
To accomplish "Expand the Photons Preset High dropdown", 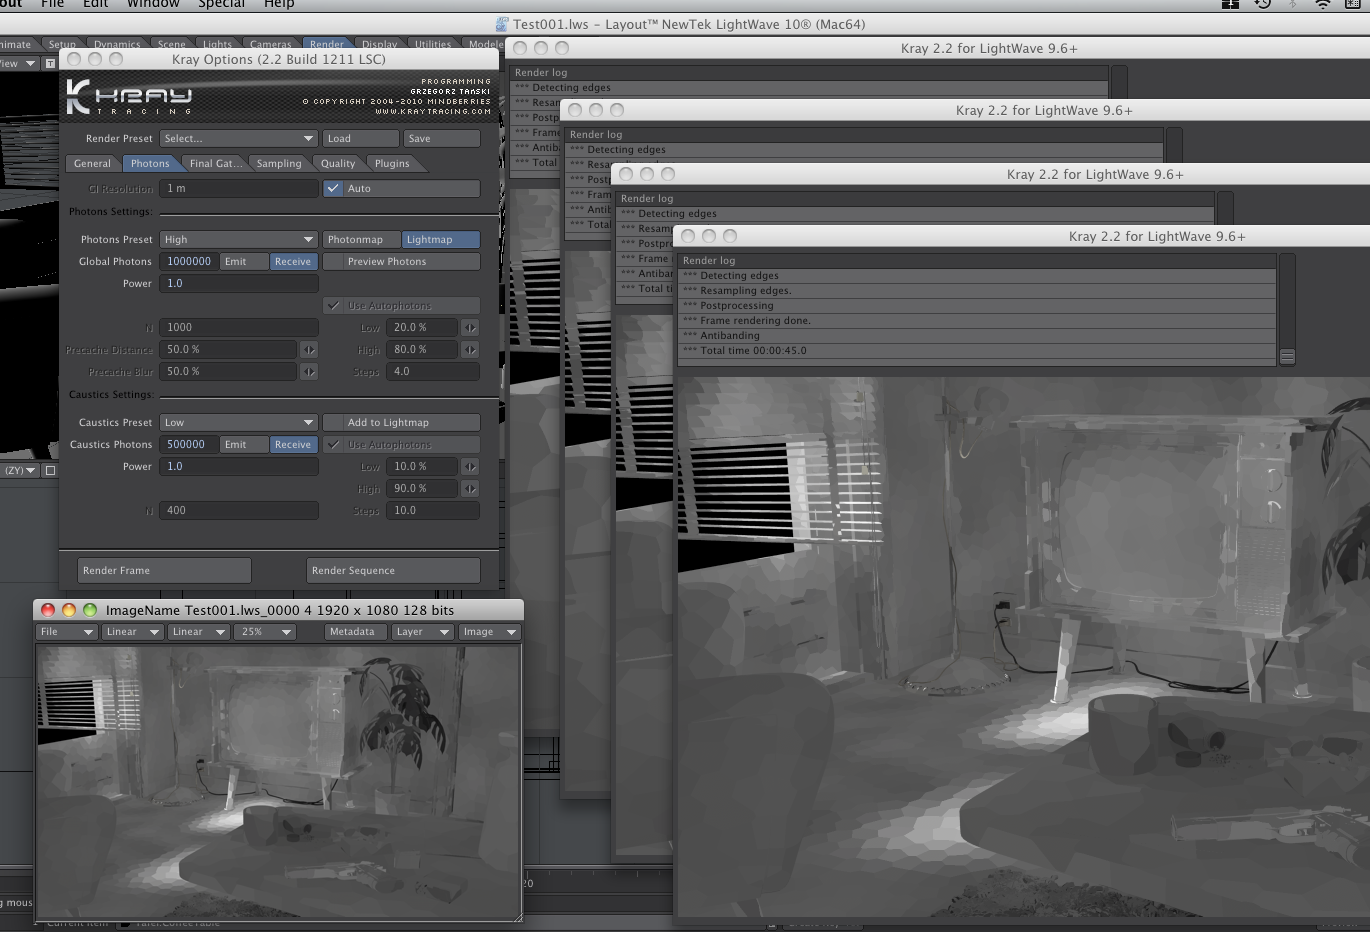I will point(238,240).
